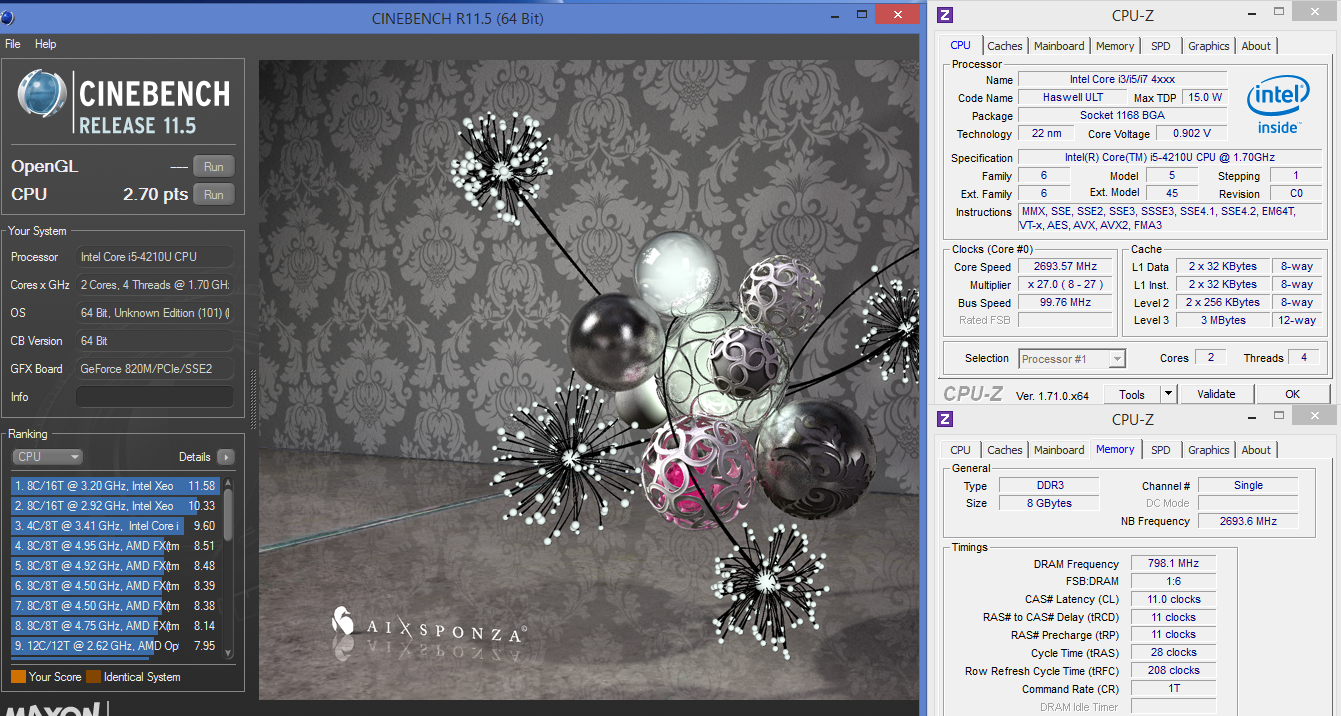Click the Core Voltage value 0.902 V
The image size is (1341, 716).
point(1192,133)
